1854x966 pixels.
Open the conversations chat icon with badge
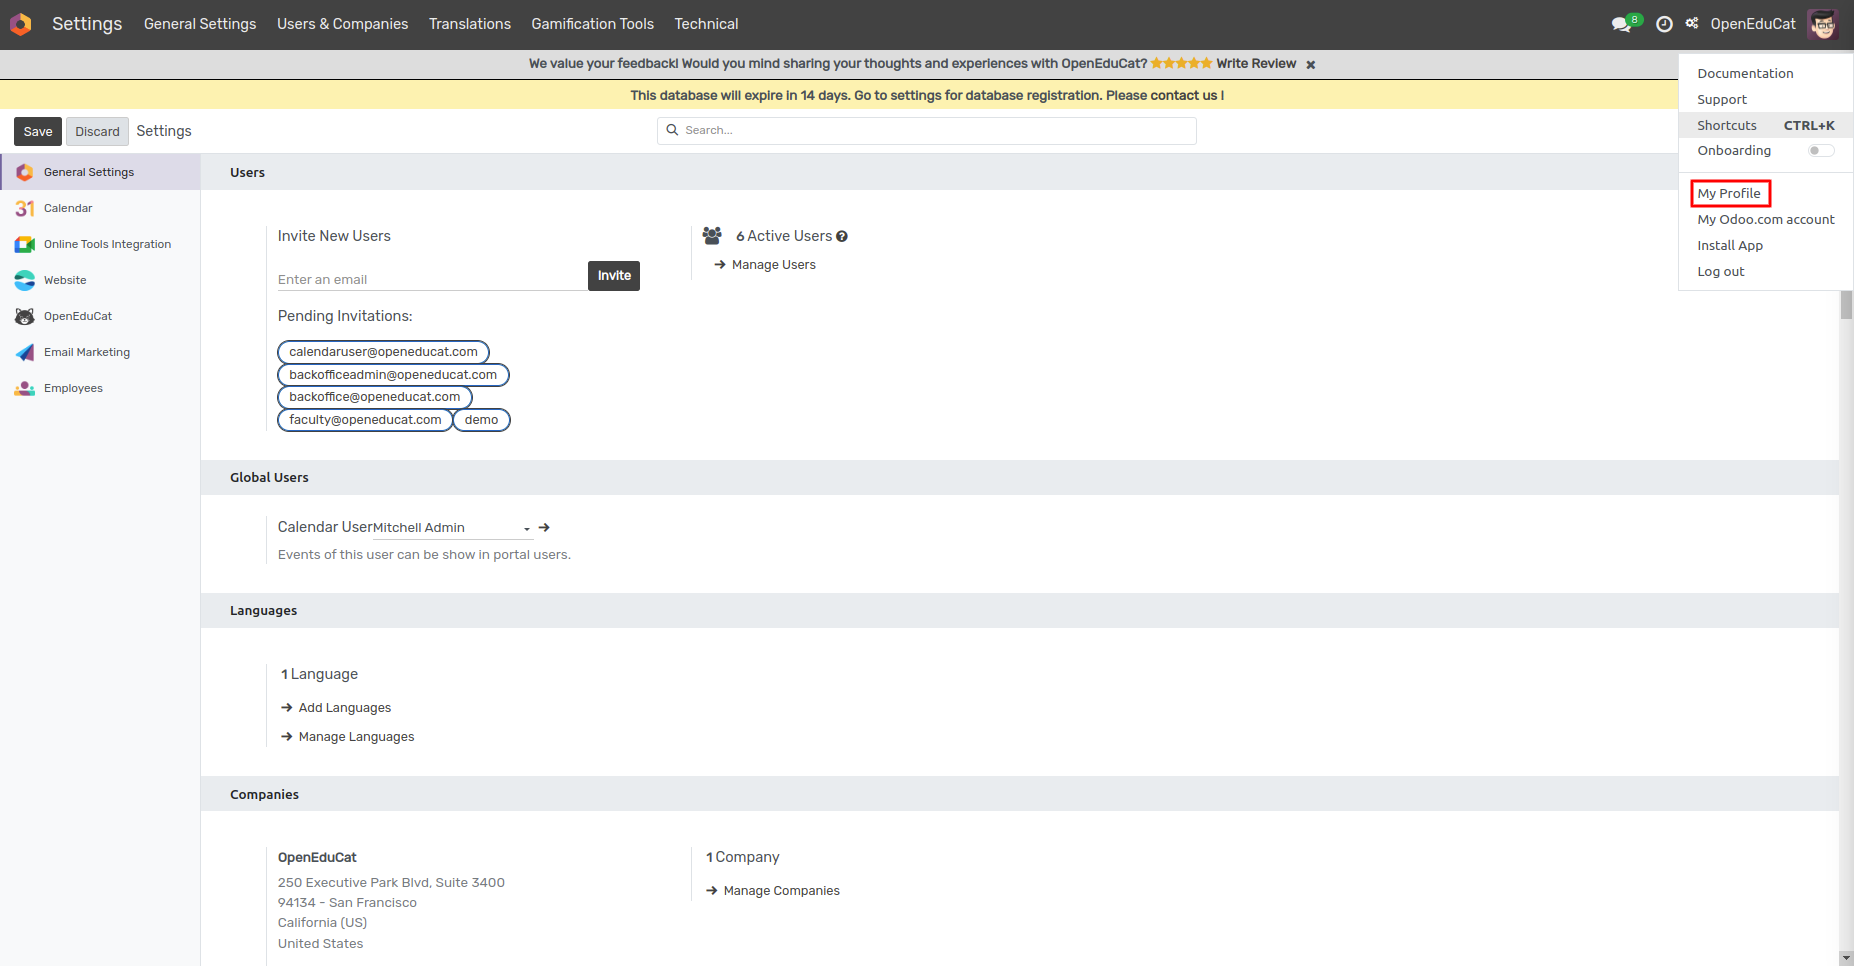point(1623,24)
